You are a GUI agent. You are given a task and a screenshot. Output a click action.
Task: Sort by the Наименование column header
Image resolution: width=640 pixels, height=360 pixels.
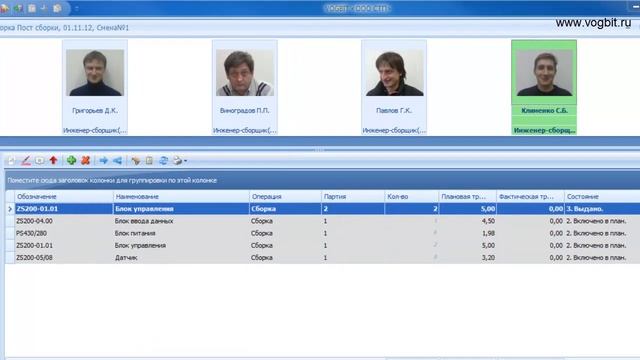coord(181,196)
